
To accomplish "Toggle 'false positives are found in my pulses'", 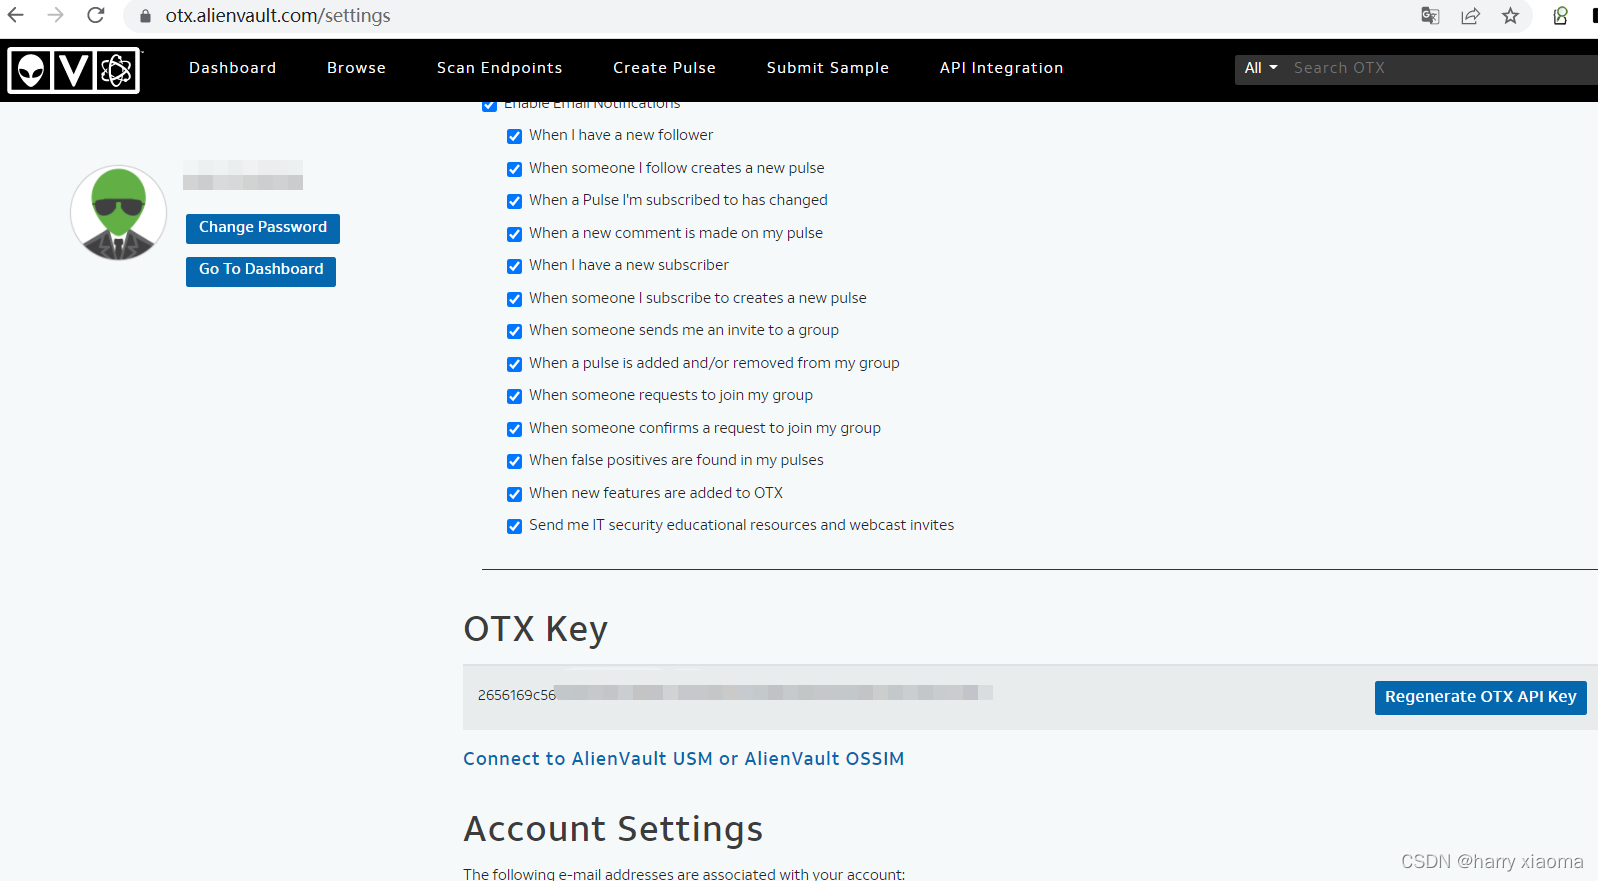I will pyautogui.click(x=514, y=461).
